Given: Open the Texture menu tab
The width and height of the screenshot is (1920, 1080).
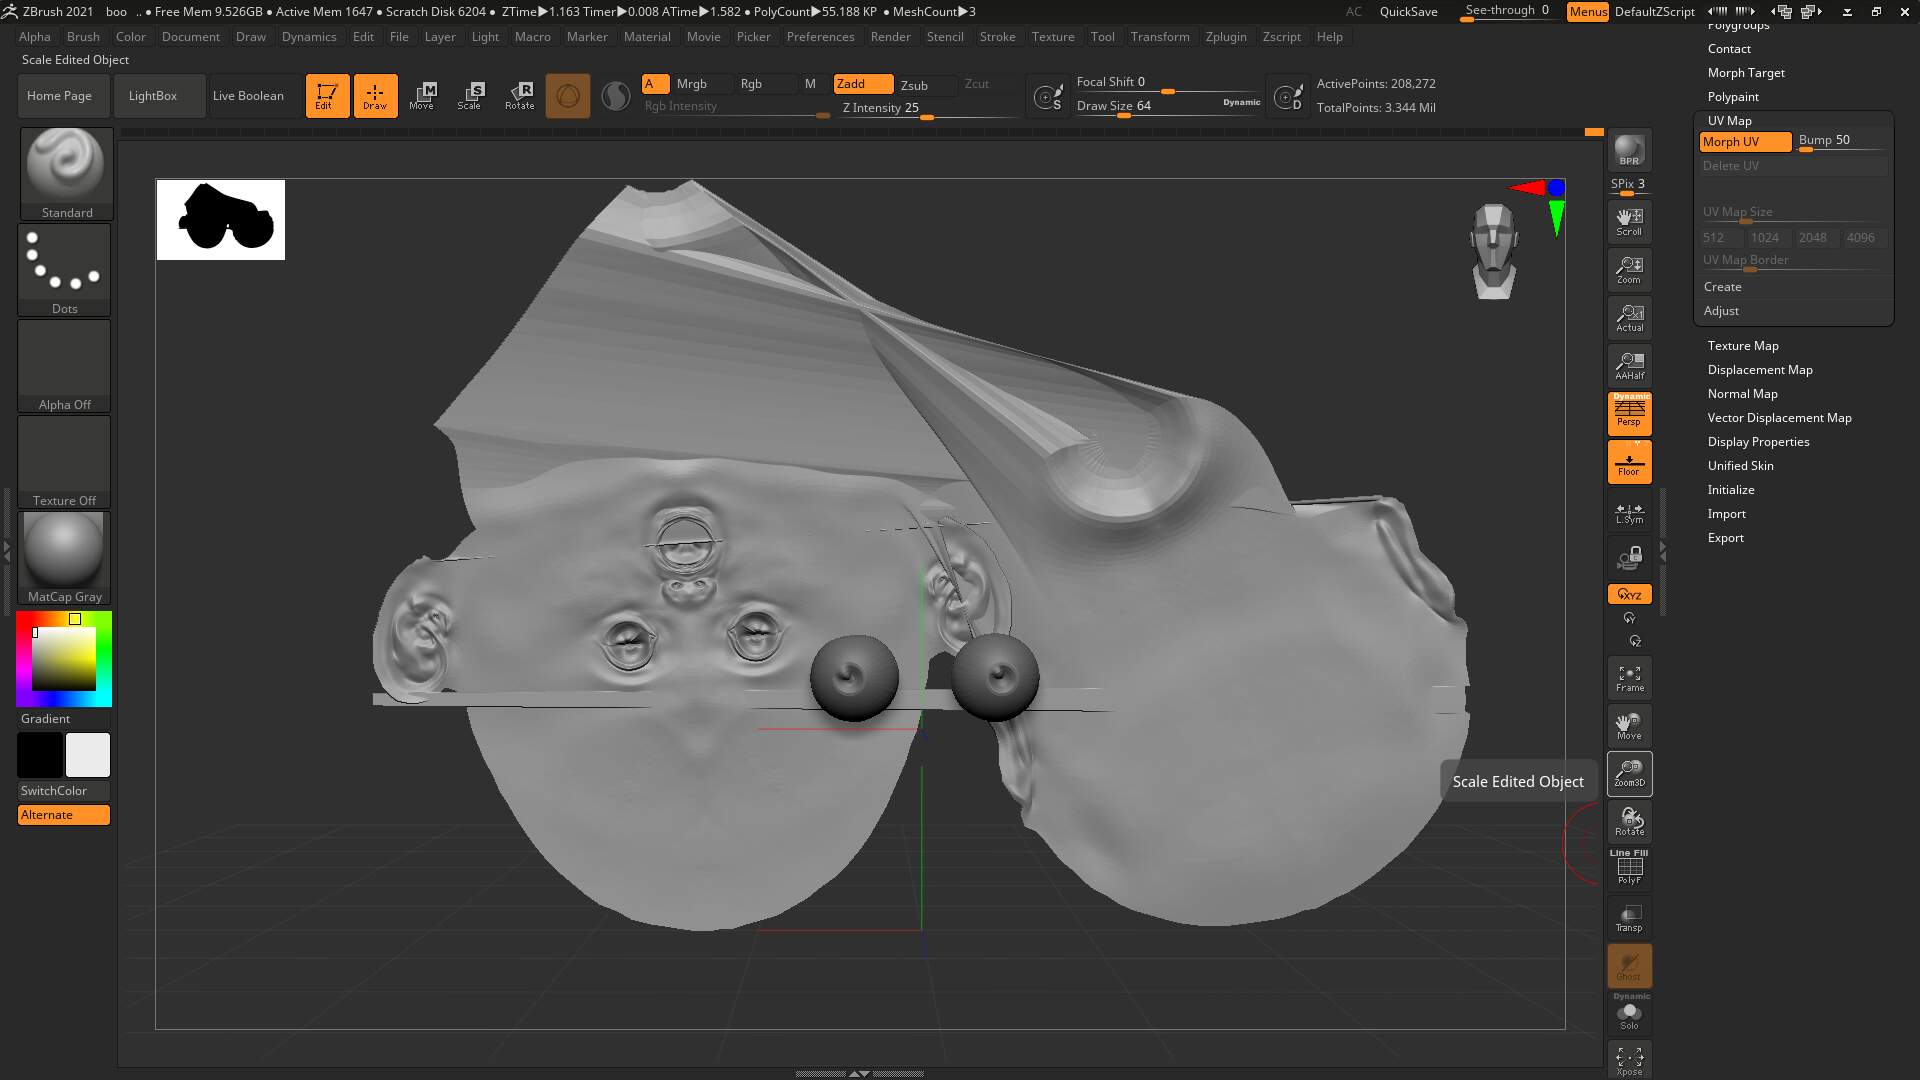Looking at the screenshot, I should point(1052,36).
